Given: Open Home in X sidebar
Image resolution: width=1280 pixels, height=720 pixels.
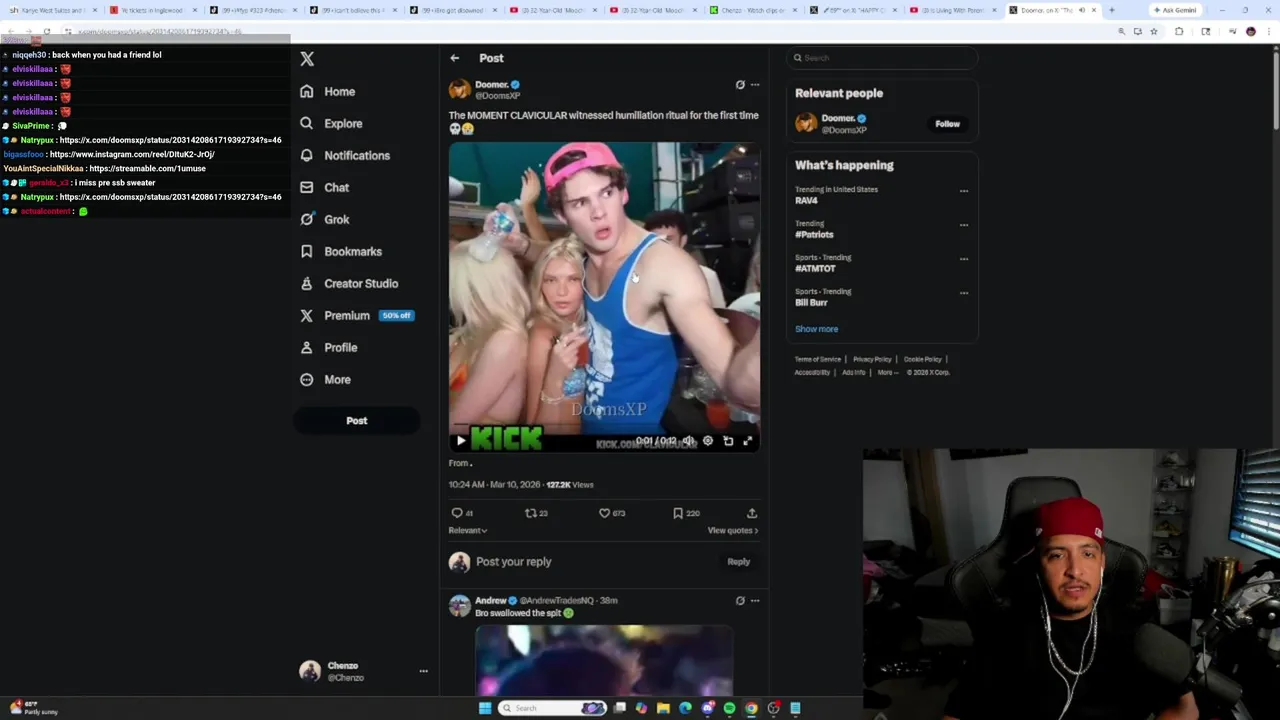Looking at the screenshot, I should [328, 91].
